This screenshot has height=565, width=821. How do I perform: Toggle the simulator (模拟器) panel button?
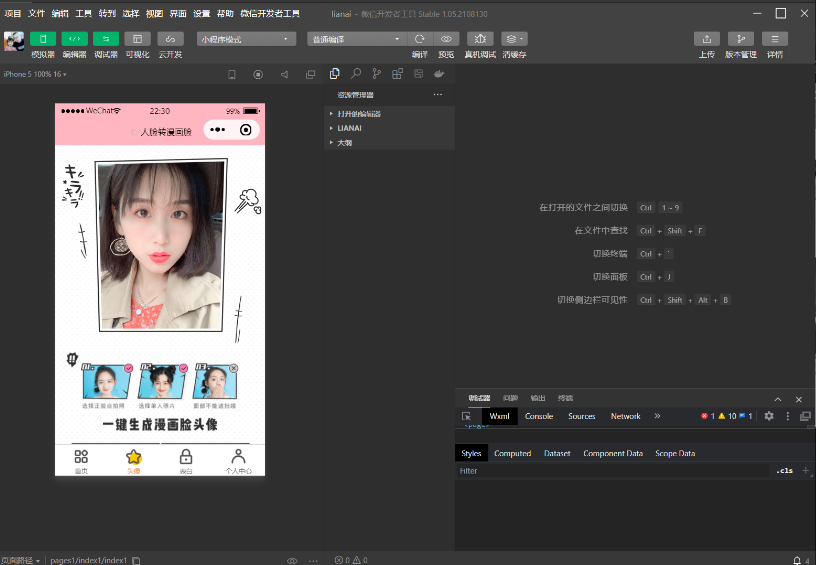[x=43, y=39]
